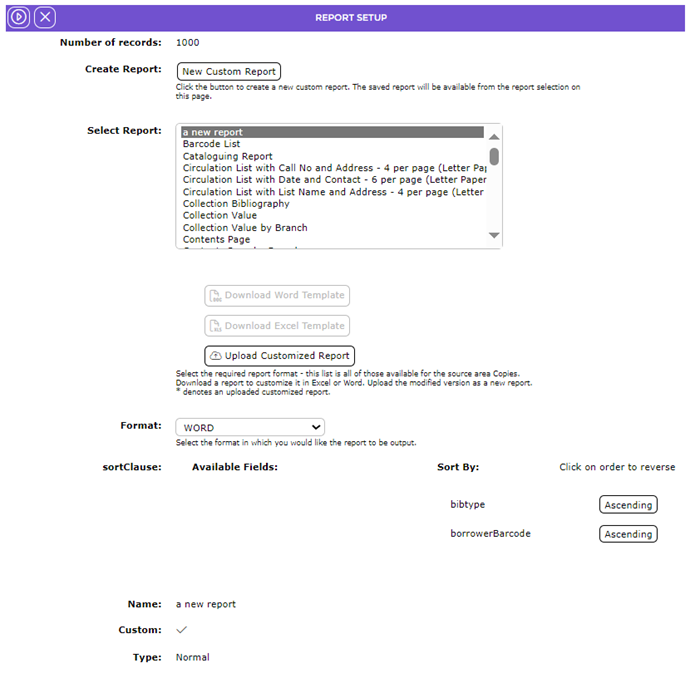Click the Custom checkmark indicator

(181, 630)
